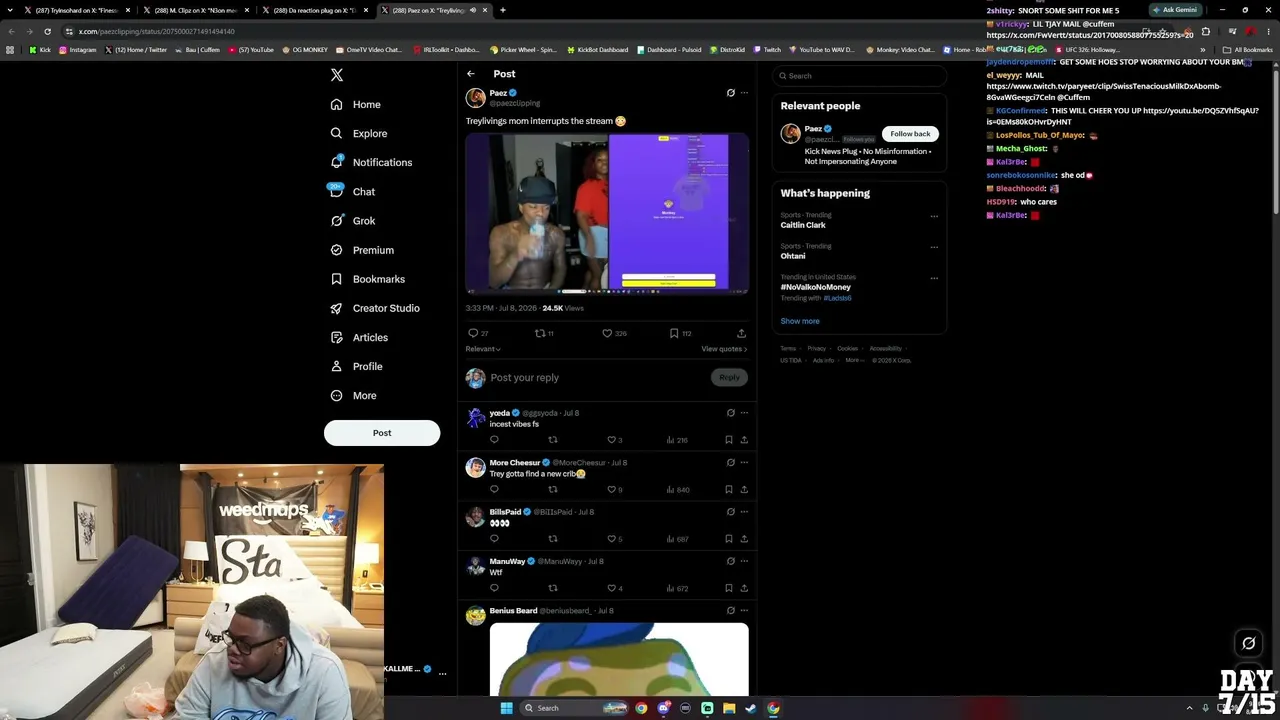This screenshot has width=1280, height=720.
Task: Open the KickBot Dashboard bookmark
Action: pyautogui.click(x=598, y=49)
